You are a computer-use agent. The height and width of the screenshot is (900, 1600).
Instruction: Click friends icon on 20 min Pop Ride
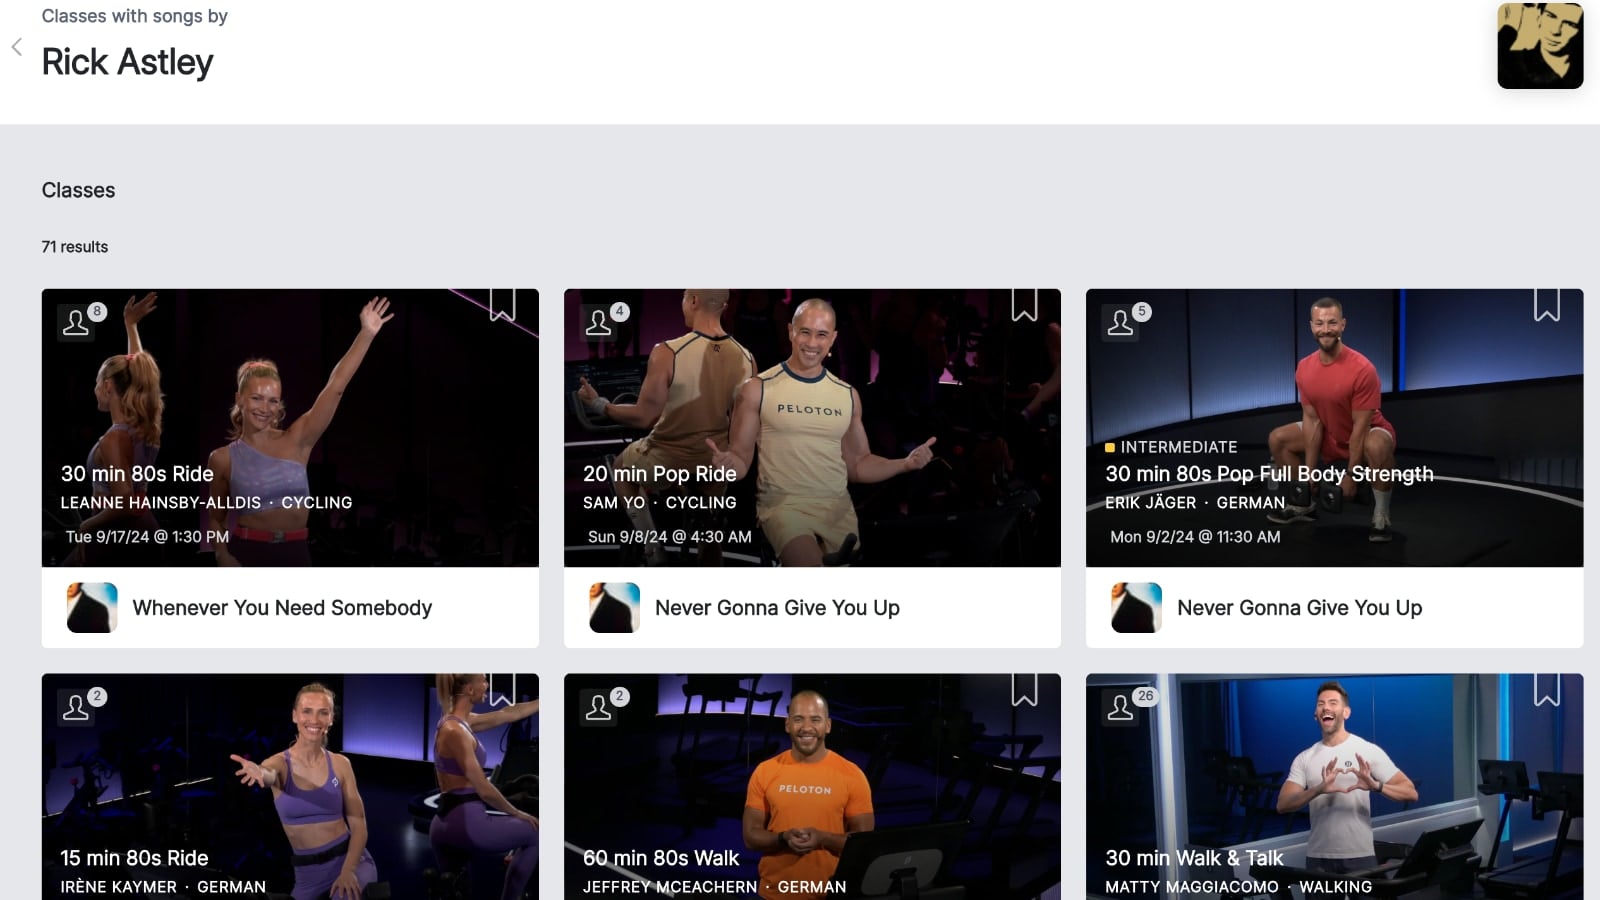(x=599, y=322)
